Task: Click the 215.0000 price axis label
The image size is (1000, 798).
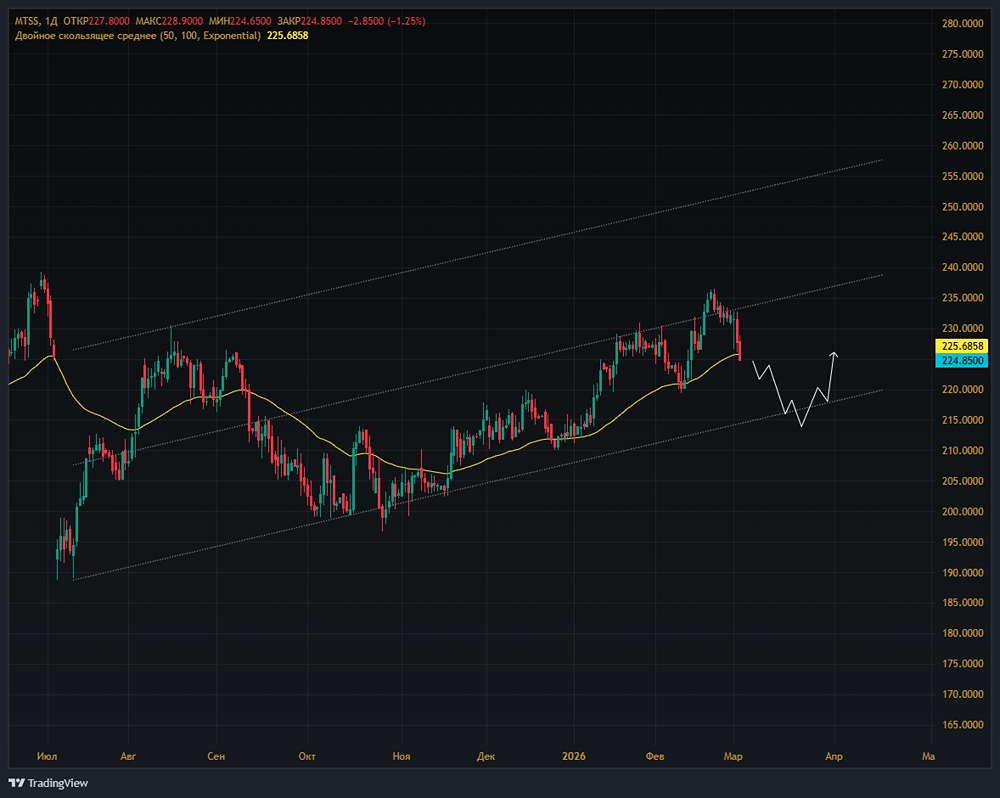Action: pyautogui.click(x=962, y=420)
